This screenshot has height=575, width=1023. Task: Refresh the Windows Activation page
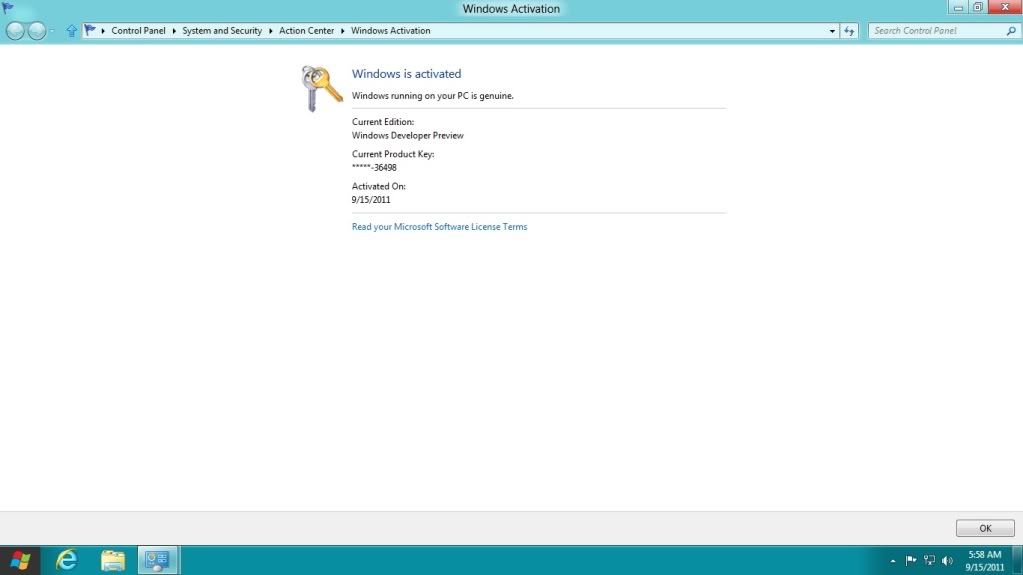[x=849, y=31]
